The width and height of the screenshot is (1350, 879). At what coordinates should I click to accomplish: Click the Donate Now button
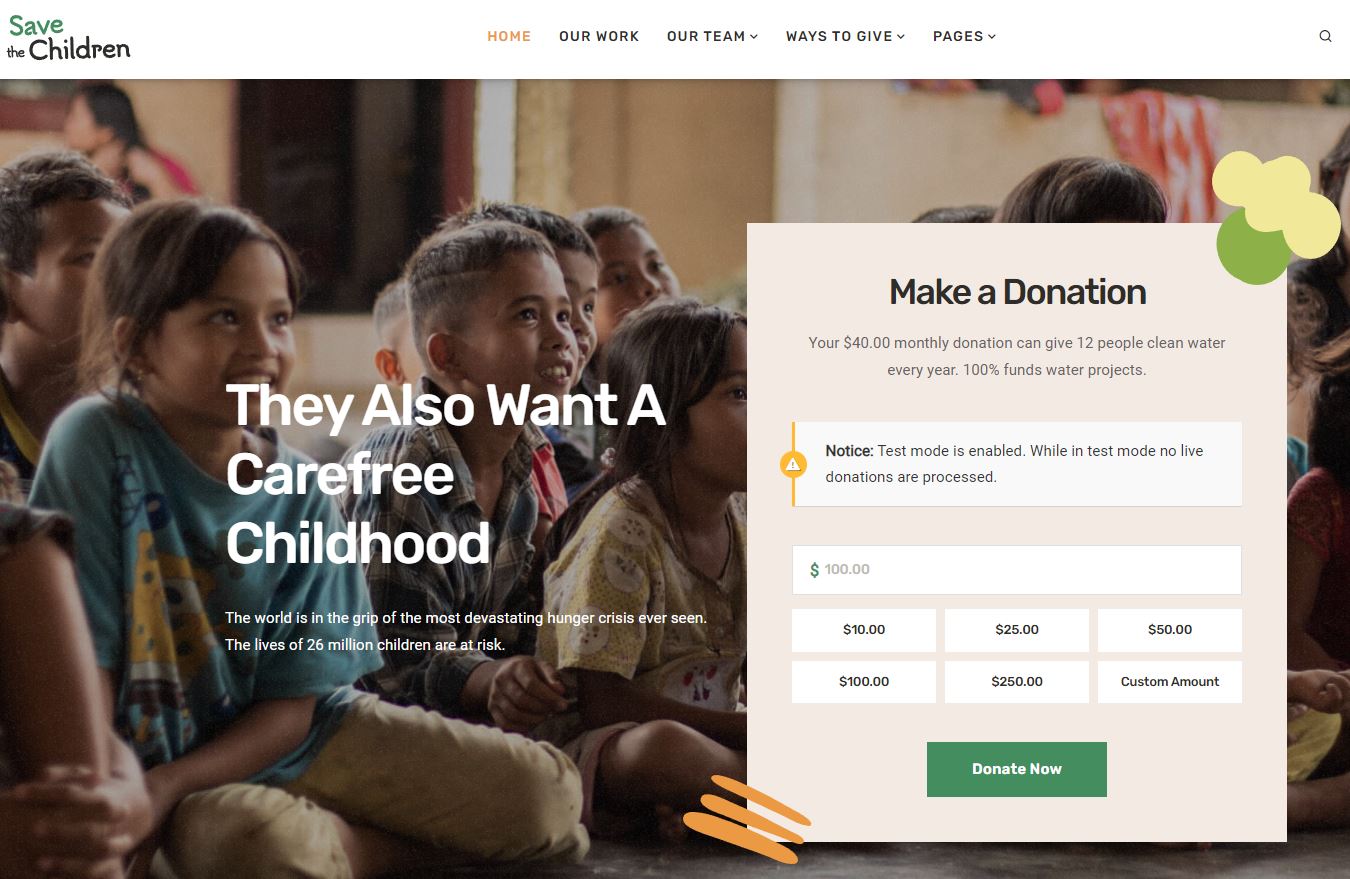click(1017, 769)
